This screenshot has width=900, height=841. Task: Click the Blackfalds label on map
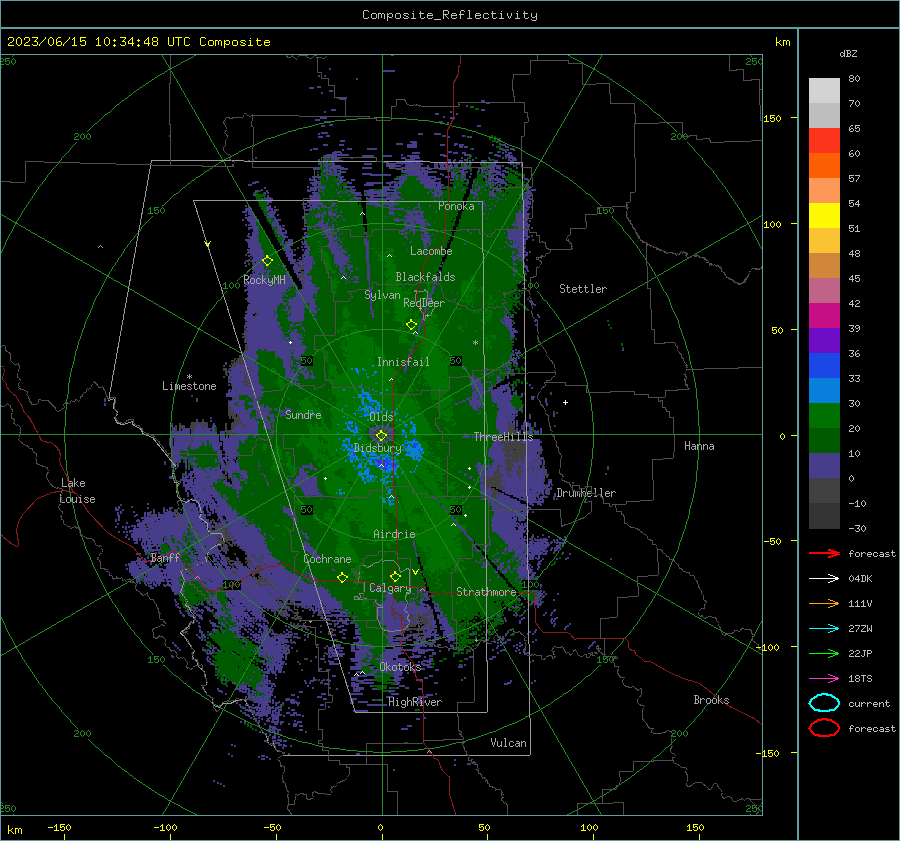pos(425,277)
